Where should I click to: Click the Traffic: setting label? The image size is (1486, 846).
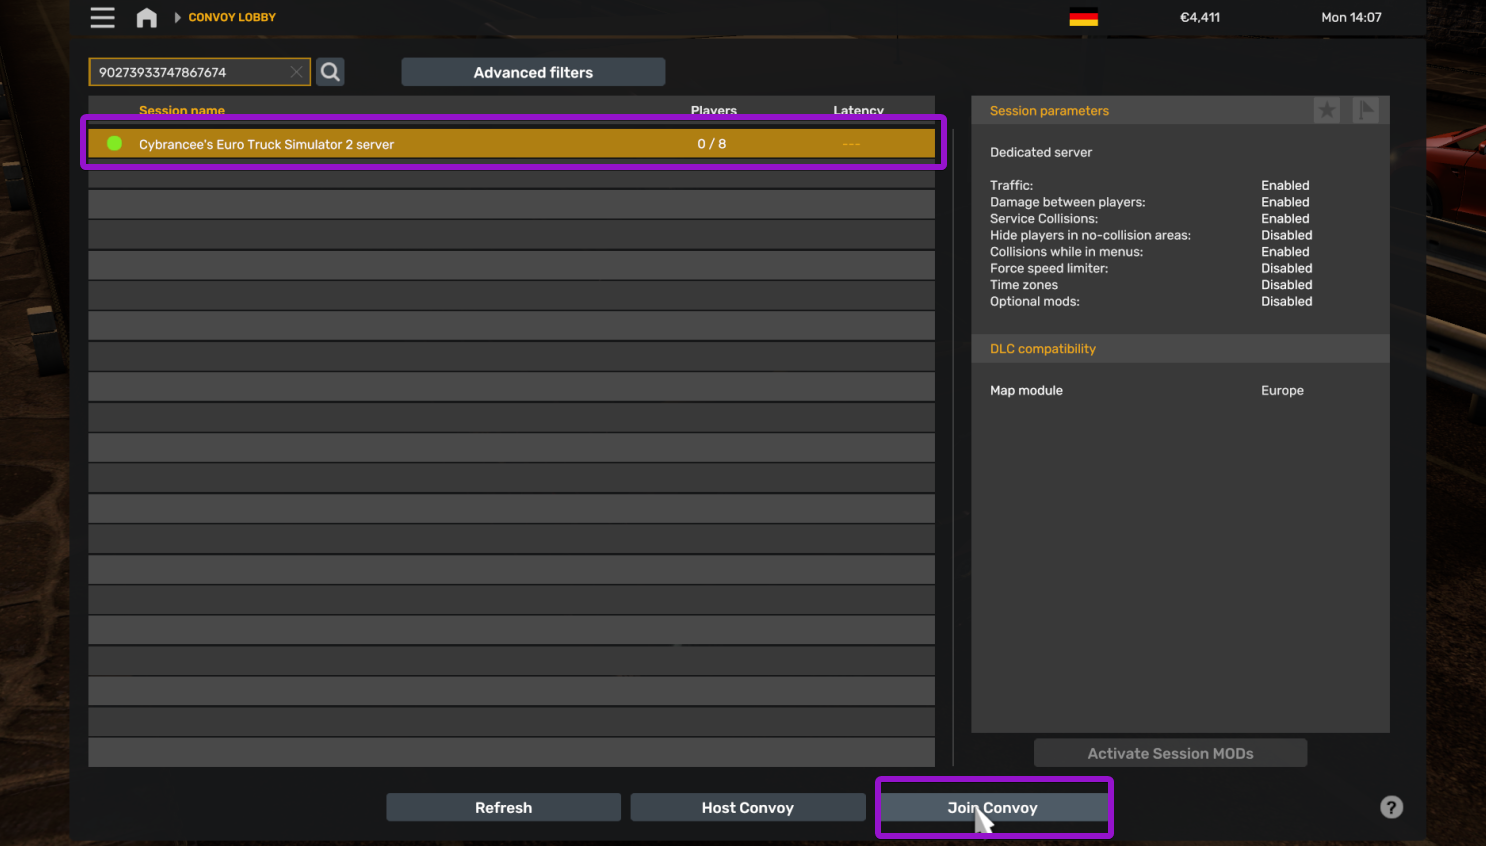point(1011,185)
